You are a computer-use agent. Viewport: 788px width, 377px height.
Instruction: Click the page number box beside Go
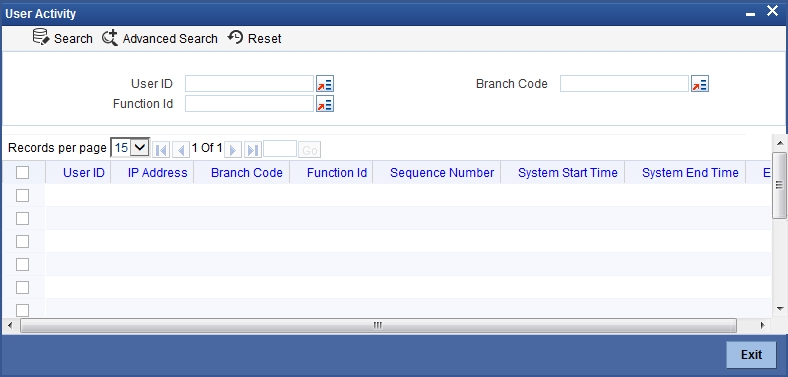[280, 149]
